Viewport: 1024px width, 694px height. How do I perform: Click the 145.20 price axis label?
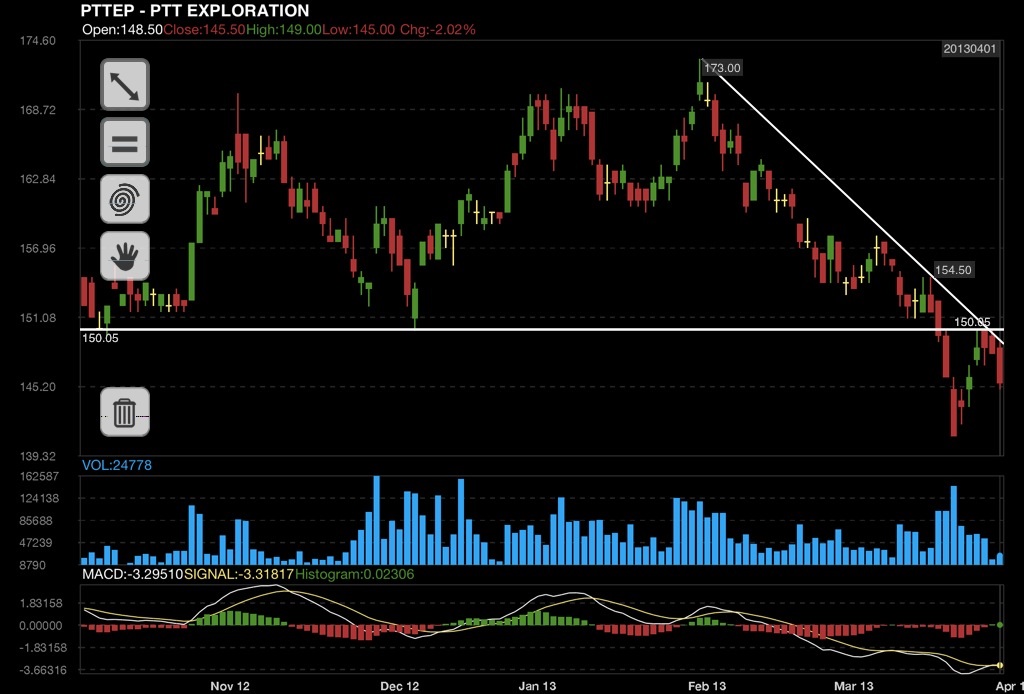[38, 386]
